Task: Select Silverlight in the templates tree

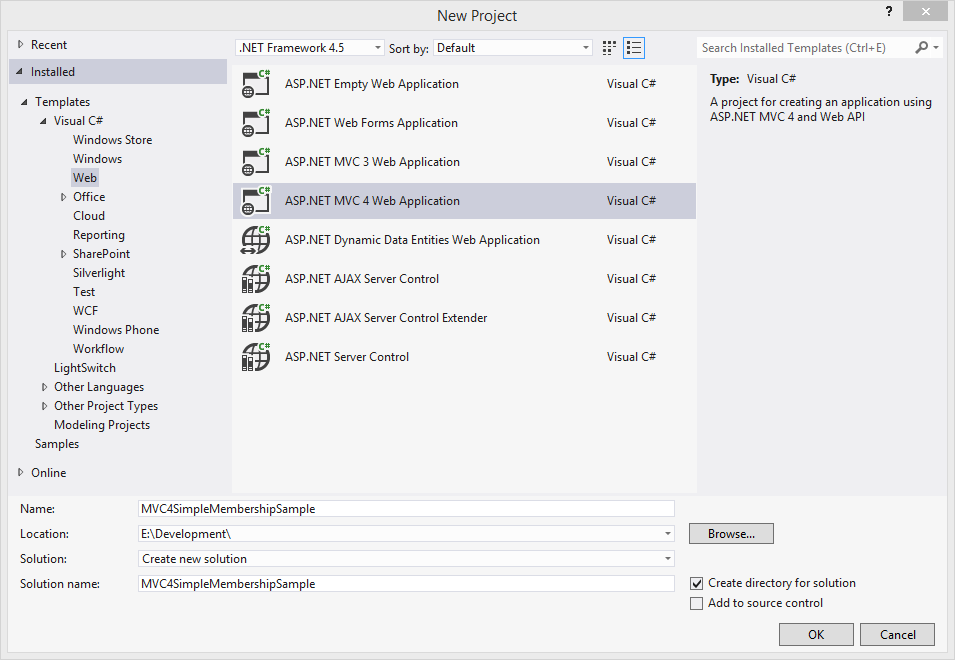Action: 99,273
